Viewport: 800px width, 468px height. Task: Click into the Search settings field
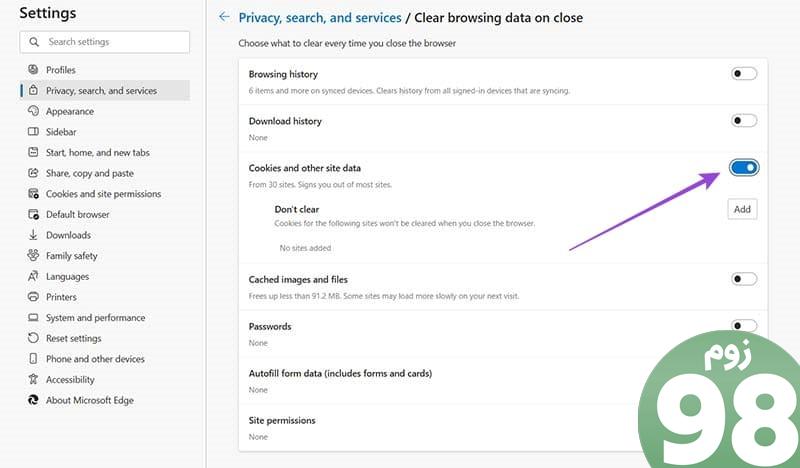105,42
